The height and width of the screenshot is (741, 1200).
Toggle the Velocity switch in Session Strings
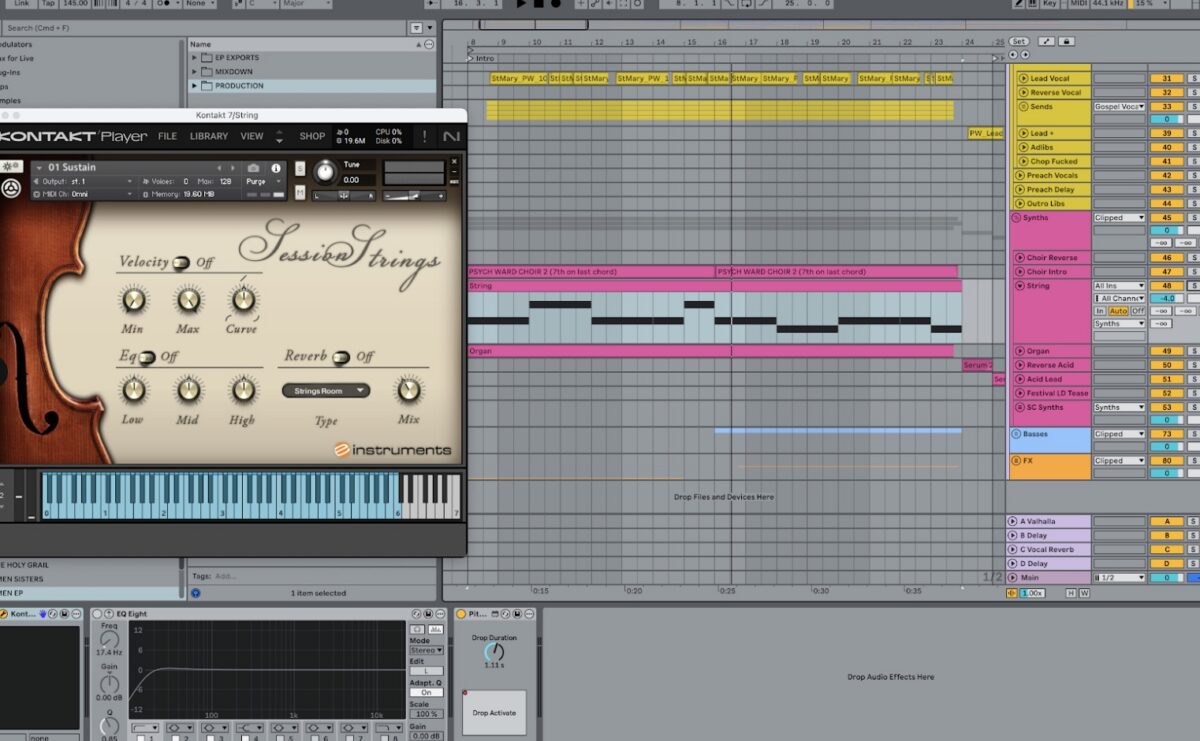tap(181, 263)
